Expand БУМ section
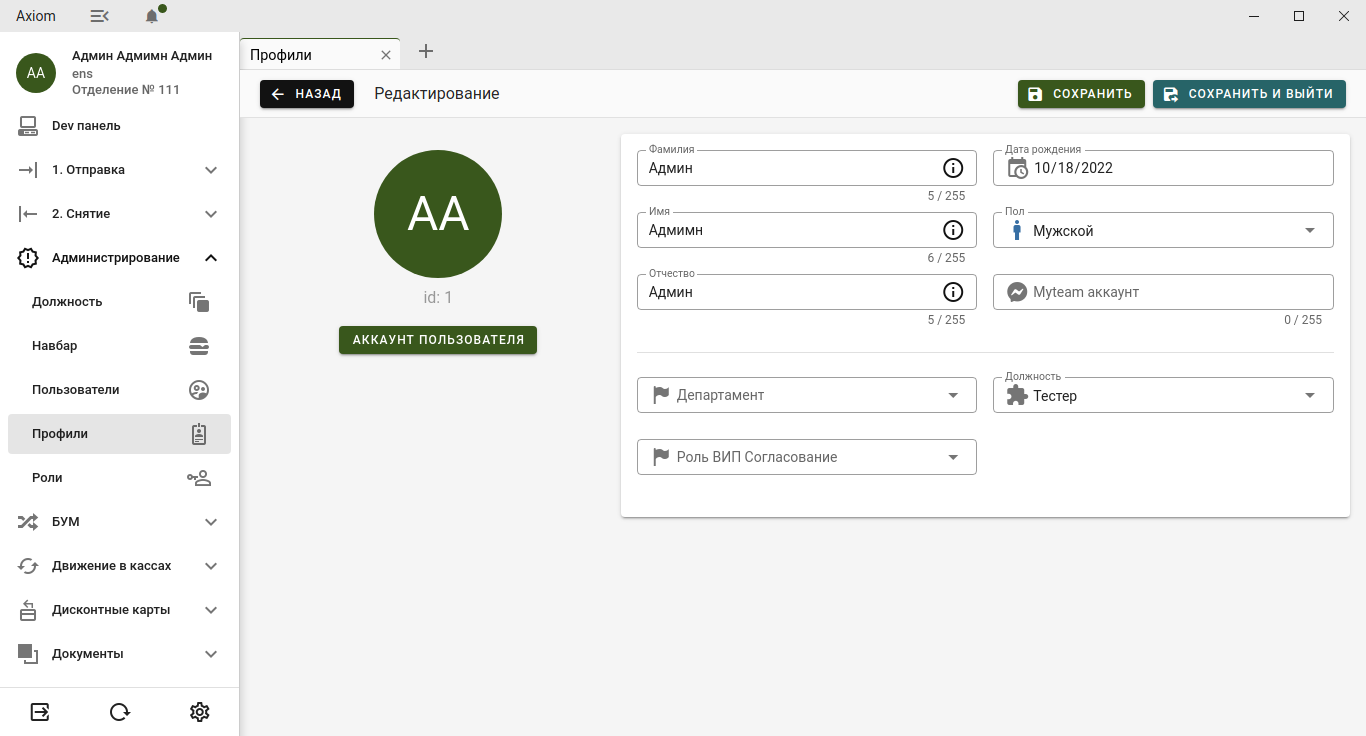The height and width of the screenshot is (736, 1366). click(119, 522)
